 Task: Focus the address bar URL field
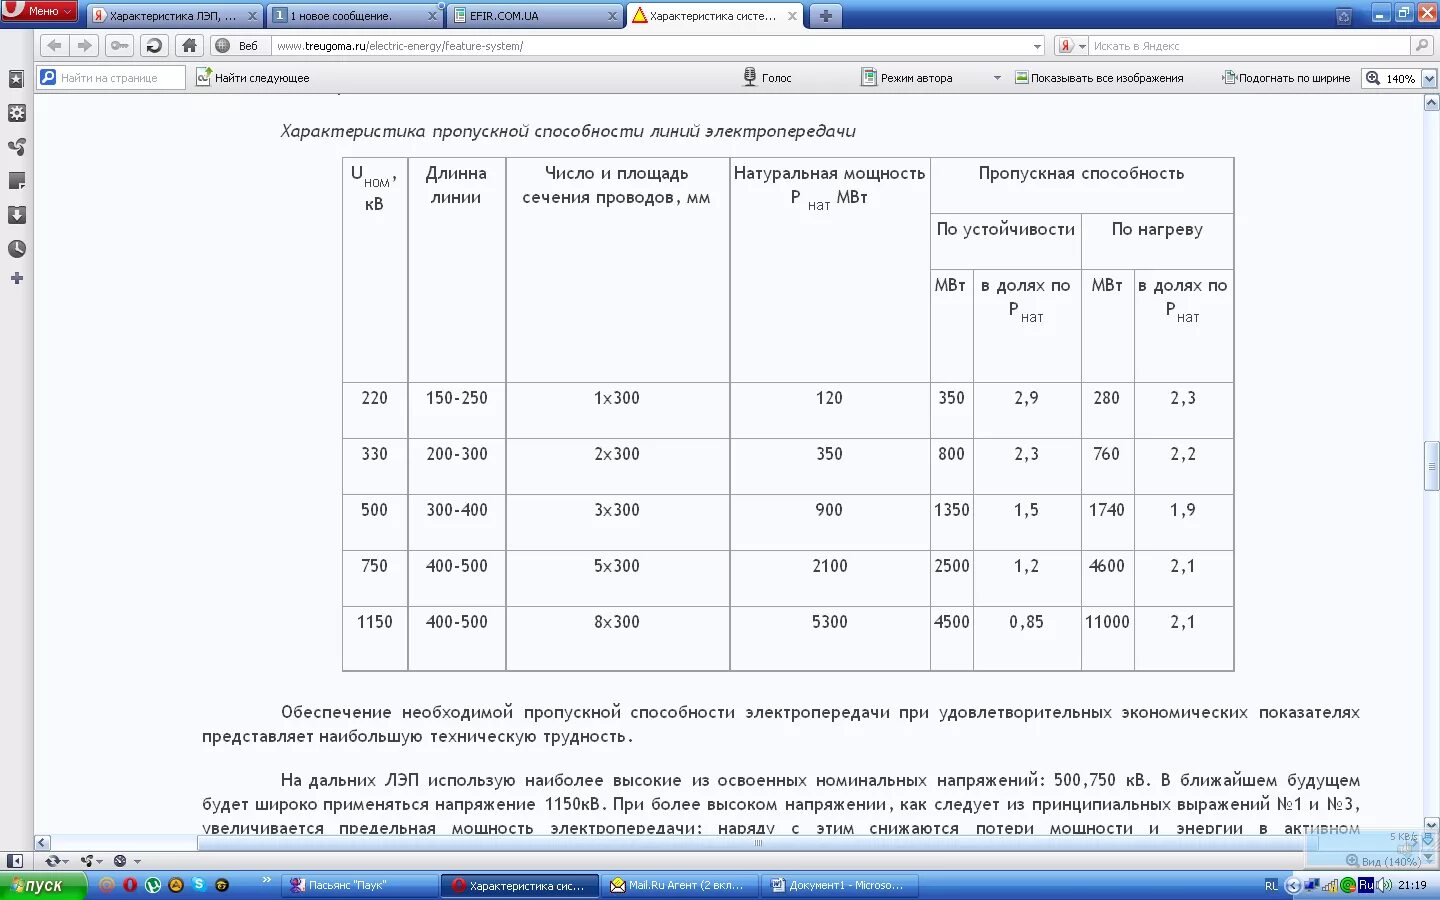650,46
